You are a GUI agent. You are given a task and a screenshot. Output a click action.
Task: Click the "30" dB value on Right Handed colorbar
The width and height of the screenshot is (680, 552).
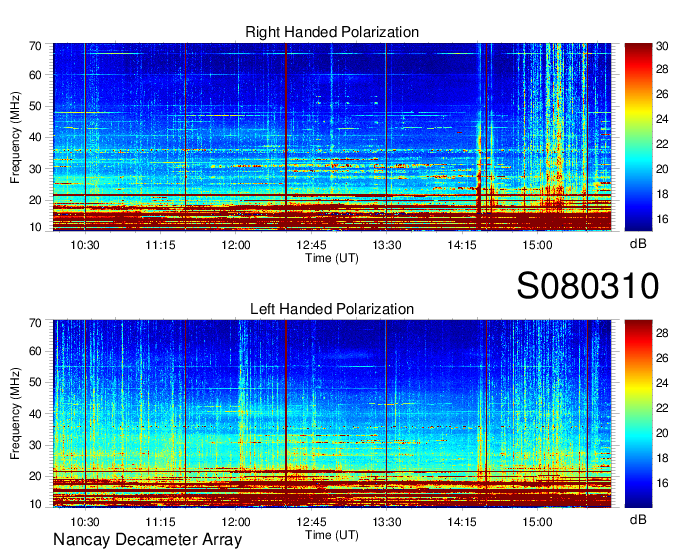pos(662,46)
